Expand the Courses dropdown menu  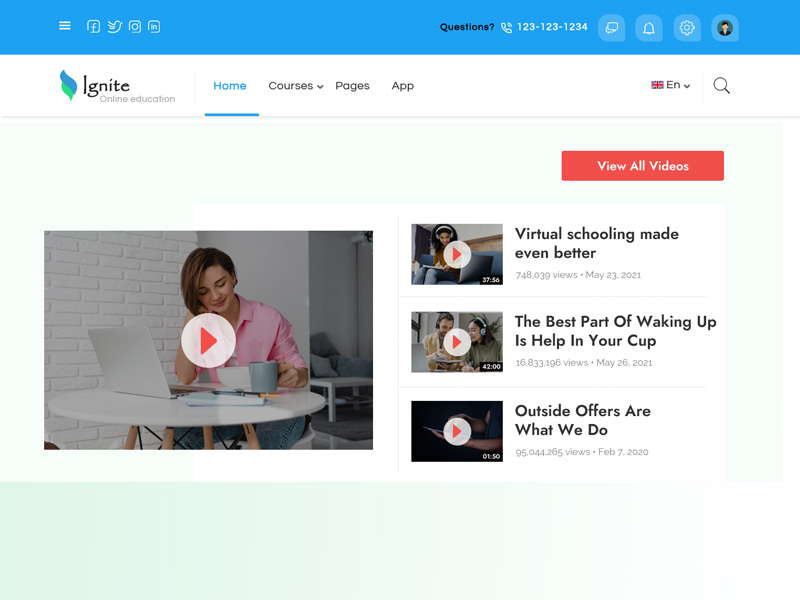click(x=295, y=86)
